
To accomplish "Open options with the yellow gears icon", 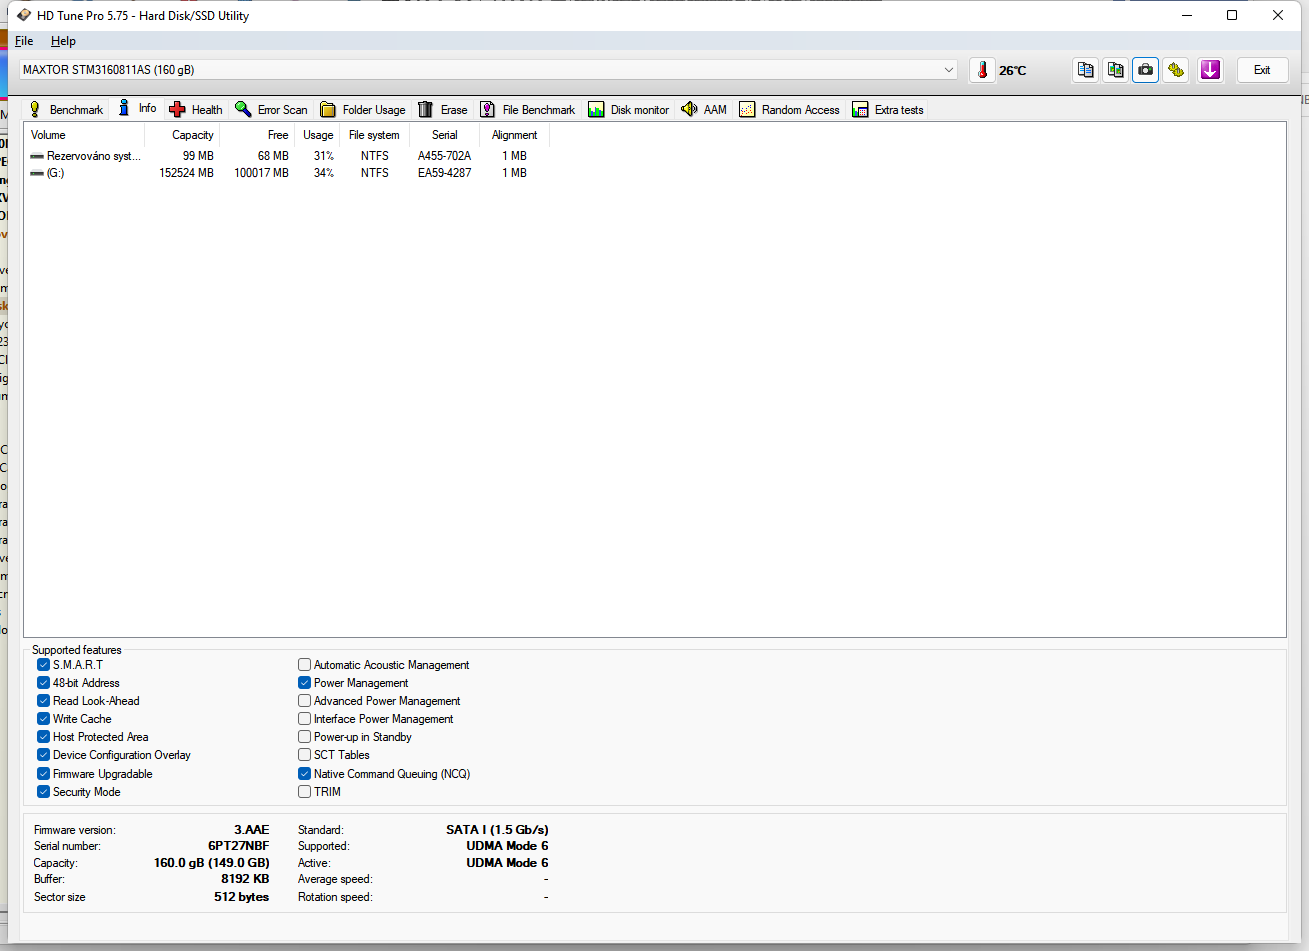I will [x=1176, y=70].
